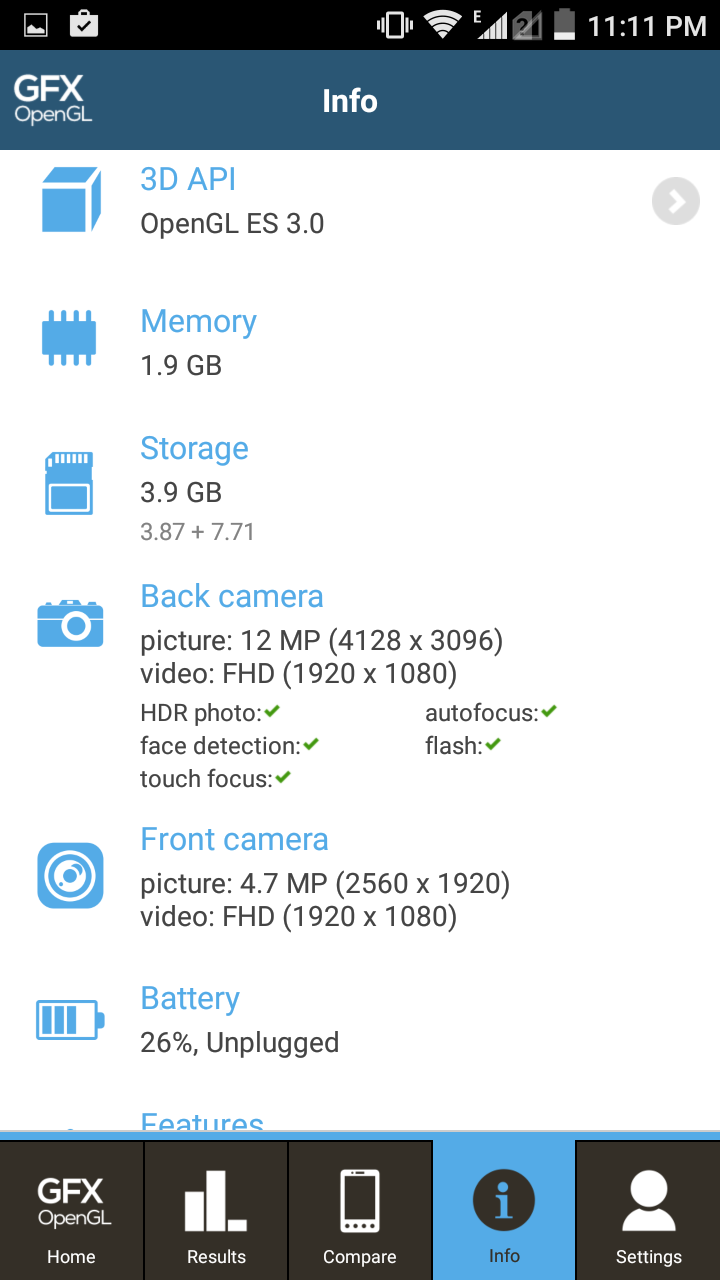Tap the 3D API cube icon
The image size is (720, 1280).
(x=71, y=200)
